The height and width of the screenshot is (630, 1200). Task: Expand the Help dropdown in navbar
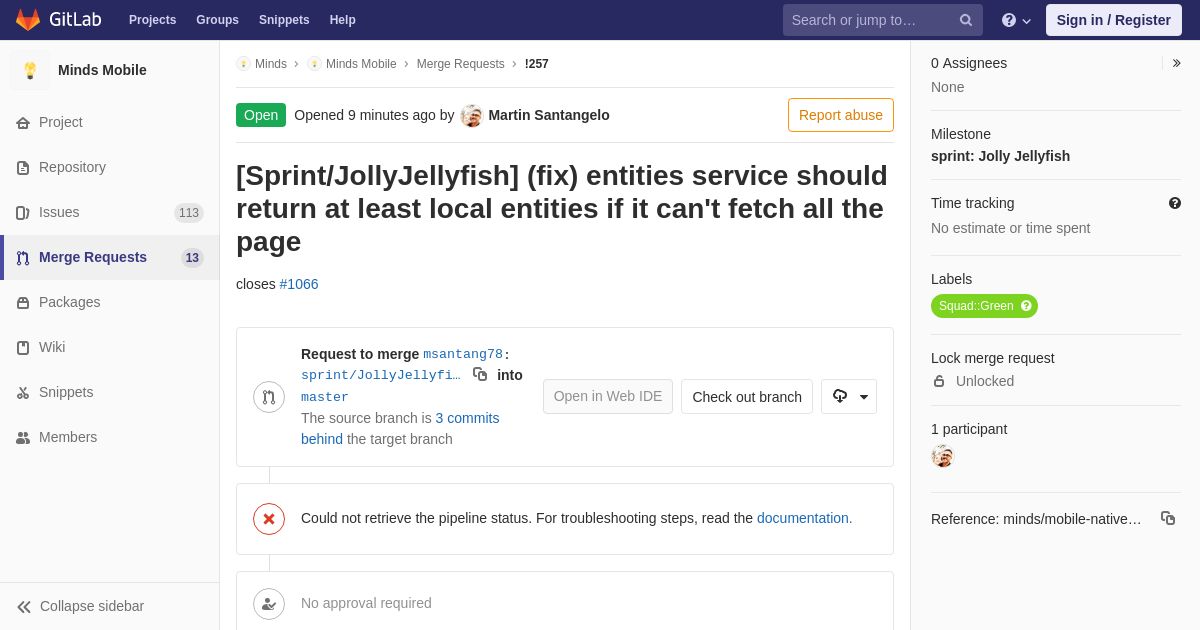1016,20
